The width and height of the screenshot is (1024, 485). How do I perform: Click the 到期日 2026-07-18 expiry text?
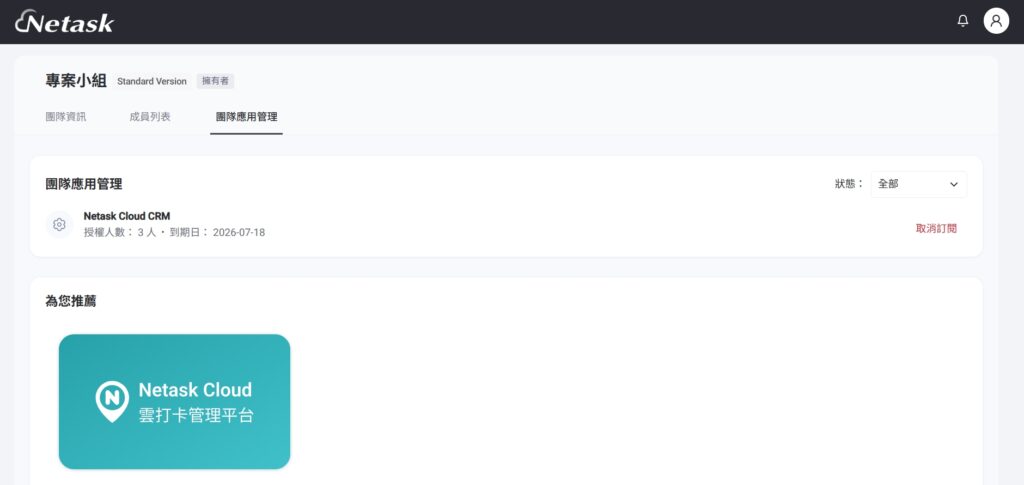pos(217,232)
